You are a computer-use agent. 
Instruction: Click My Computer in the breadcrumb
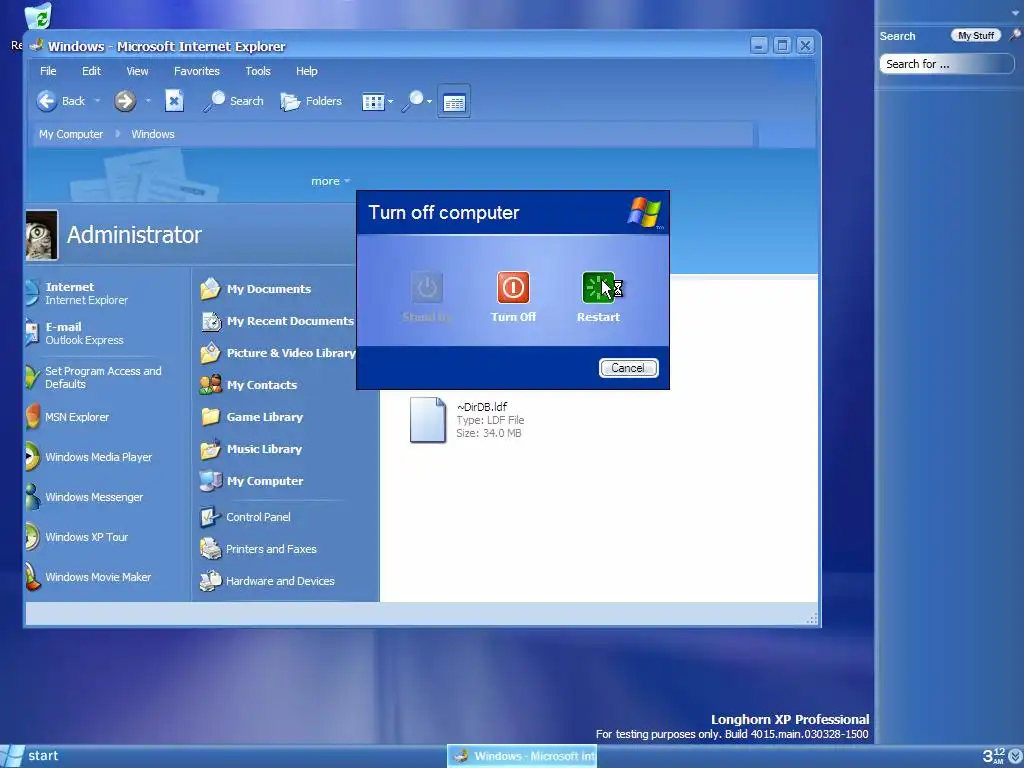(71, 134)
